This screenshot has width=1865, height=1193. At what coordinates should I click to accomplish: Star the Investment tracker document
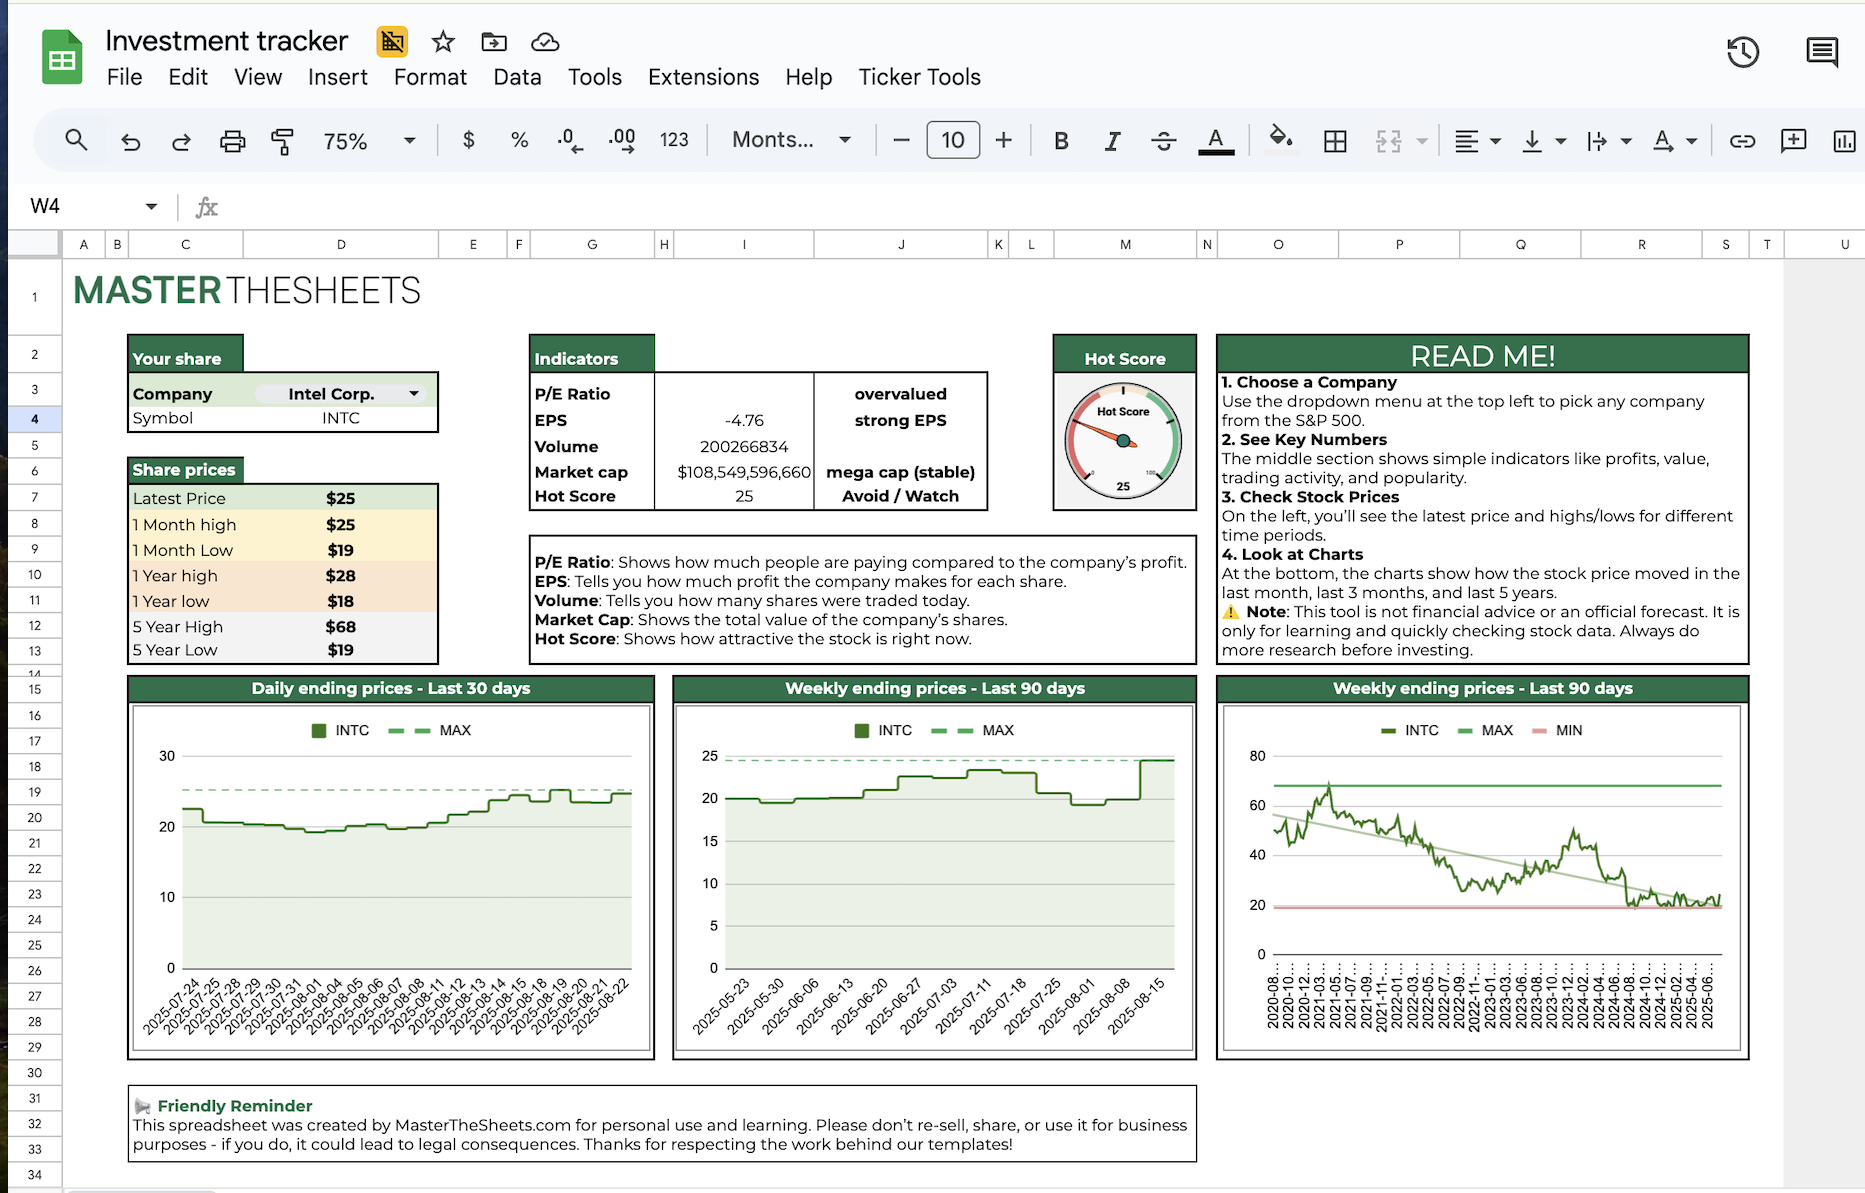tap(443, 42)
